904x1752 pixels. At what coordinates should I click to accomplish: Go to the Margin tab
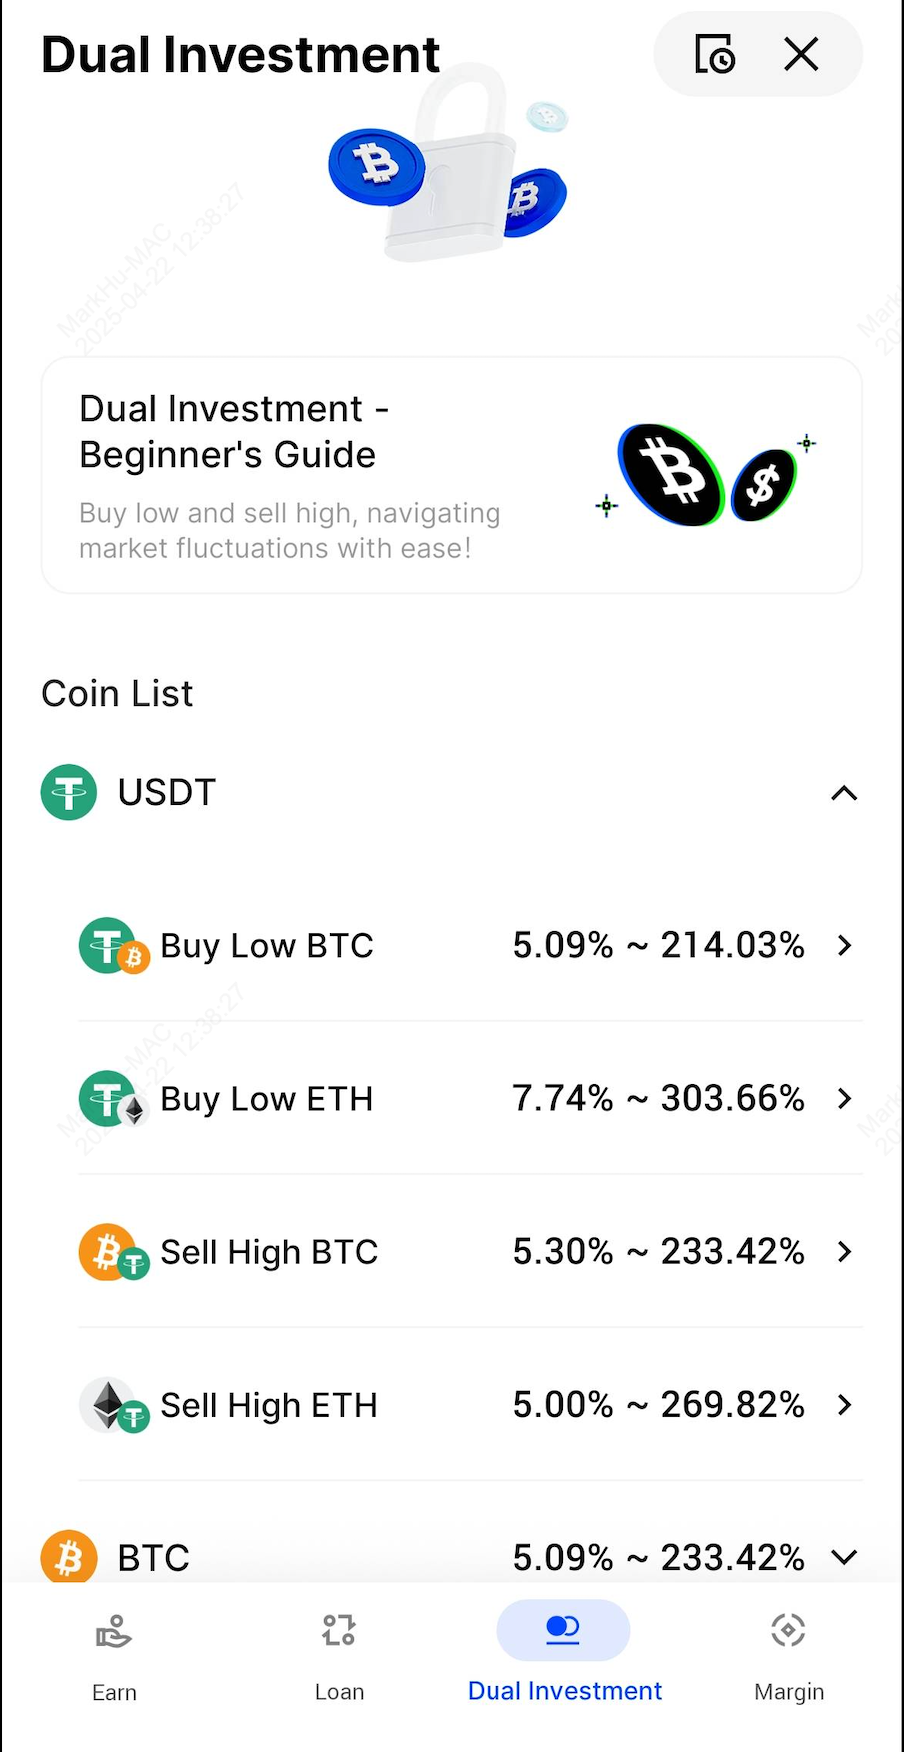click(789, 1650)
